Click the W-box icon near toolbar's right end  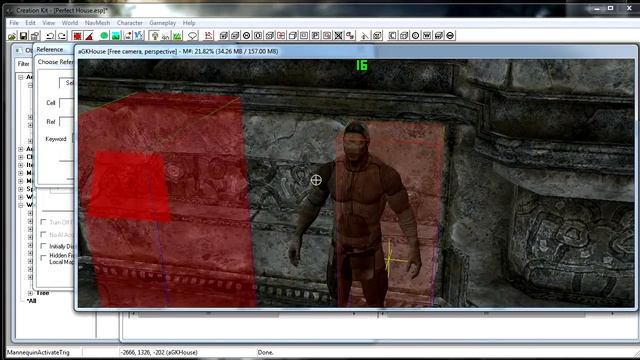click(427, 36)
